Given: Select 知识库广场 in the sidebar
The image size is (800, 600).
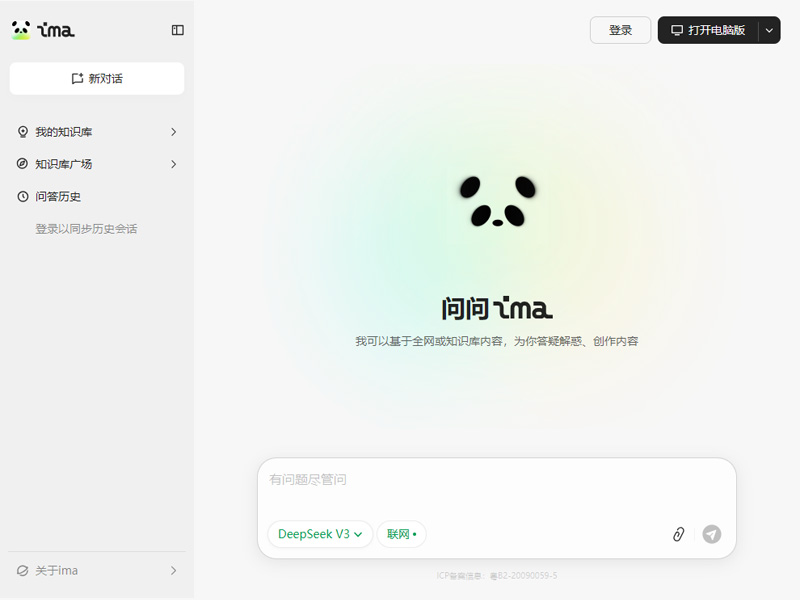Looking at the screenshot, I should [97, 164].
